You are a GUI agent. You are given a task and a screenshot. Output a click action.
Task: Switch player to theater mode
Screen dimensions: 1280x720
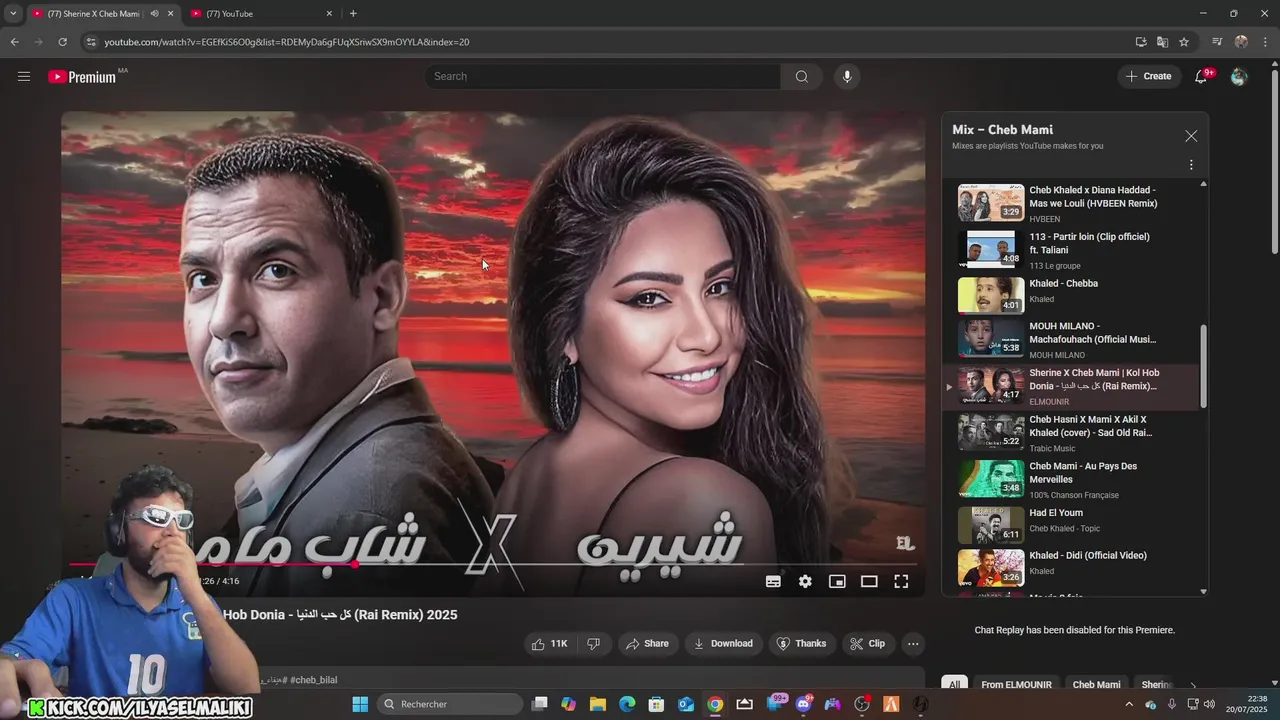pyautogui.click(x=869, y=581)
